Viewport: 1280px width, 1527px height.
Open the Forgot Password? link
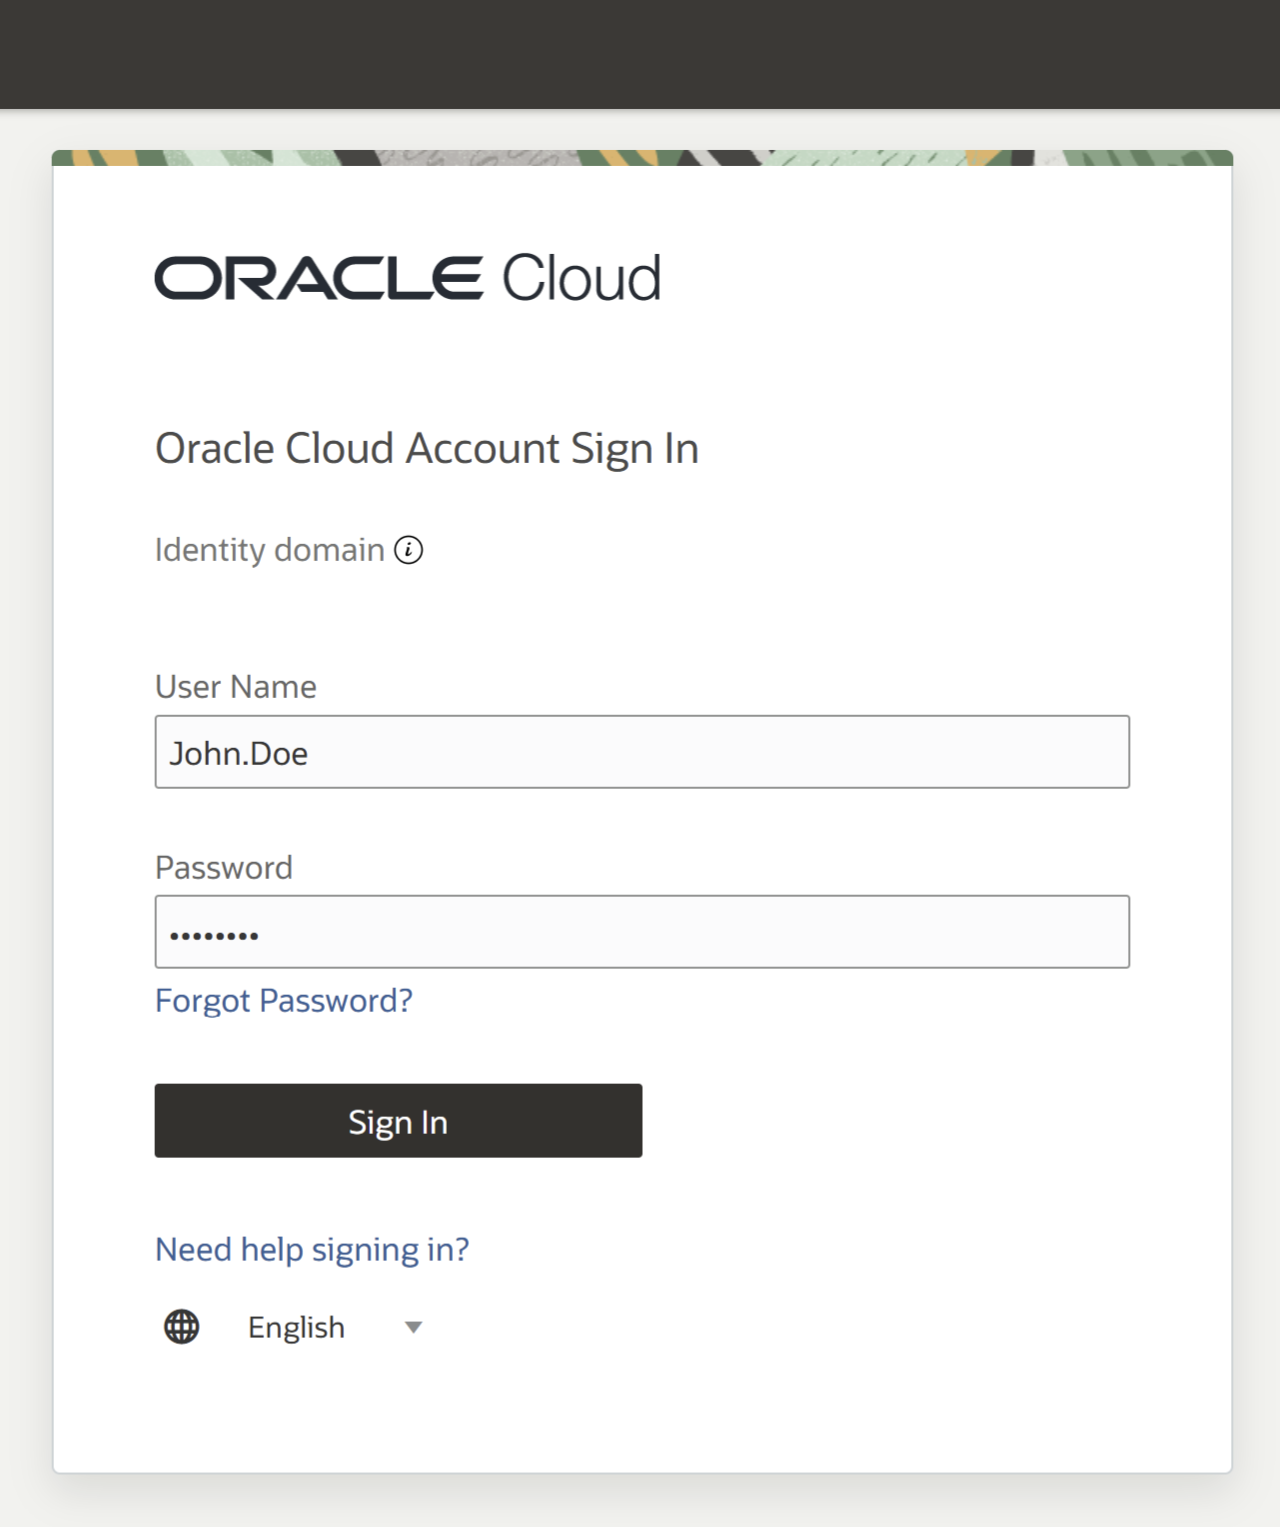click(x=284, y=1001)
